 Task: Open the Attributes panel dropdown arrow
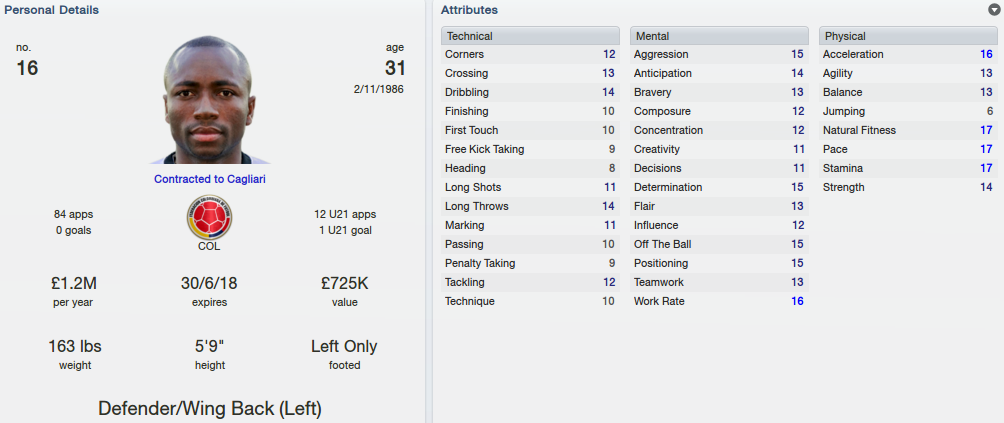tap(994, 10)
